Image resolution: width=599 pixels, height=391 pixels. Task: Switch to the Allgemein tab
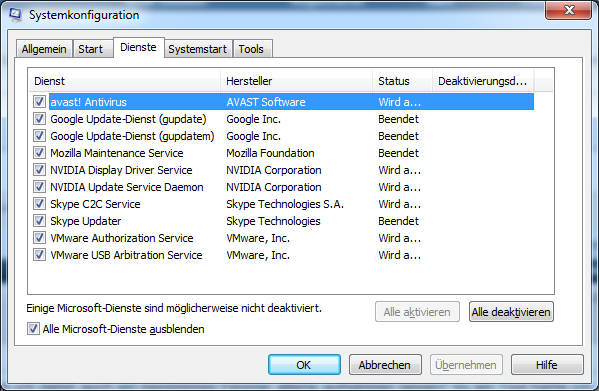tap(44, 49)
